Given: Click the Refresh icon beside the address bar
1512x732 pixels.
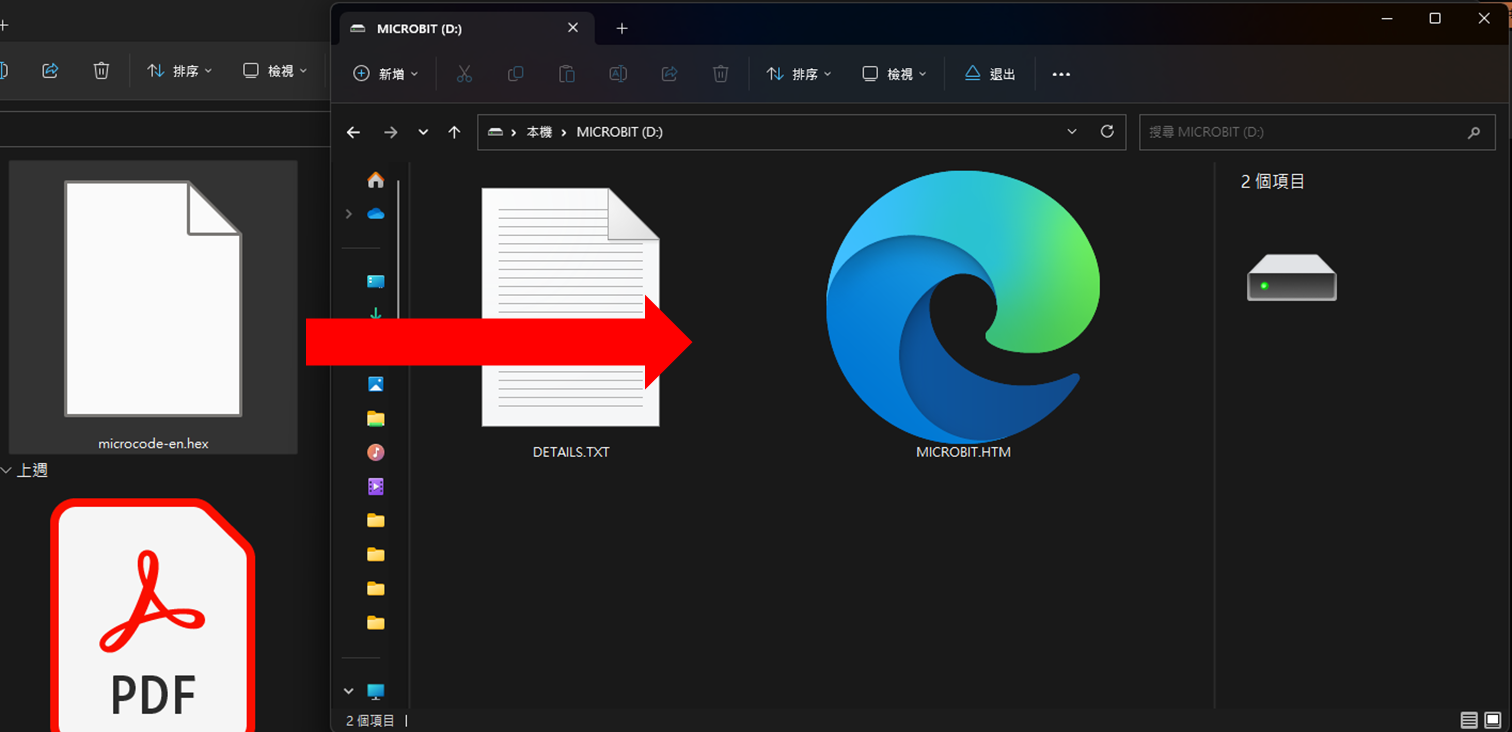Looking at the screenshot, I should coord(1106,132).
